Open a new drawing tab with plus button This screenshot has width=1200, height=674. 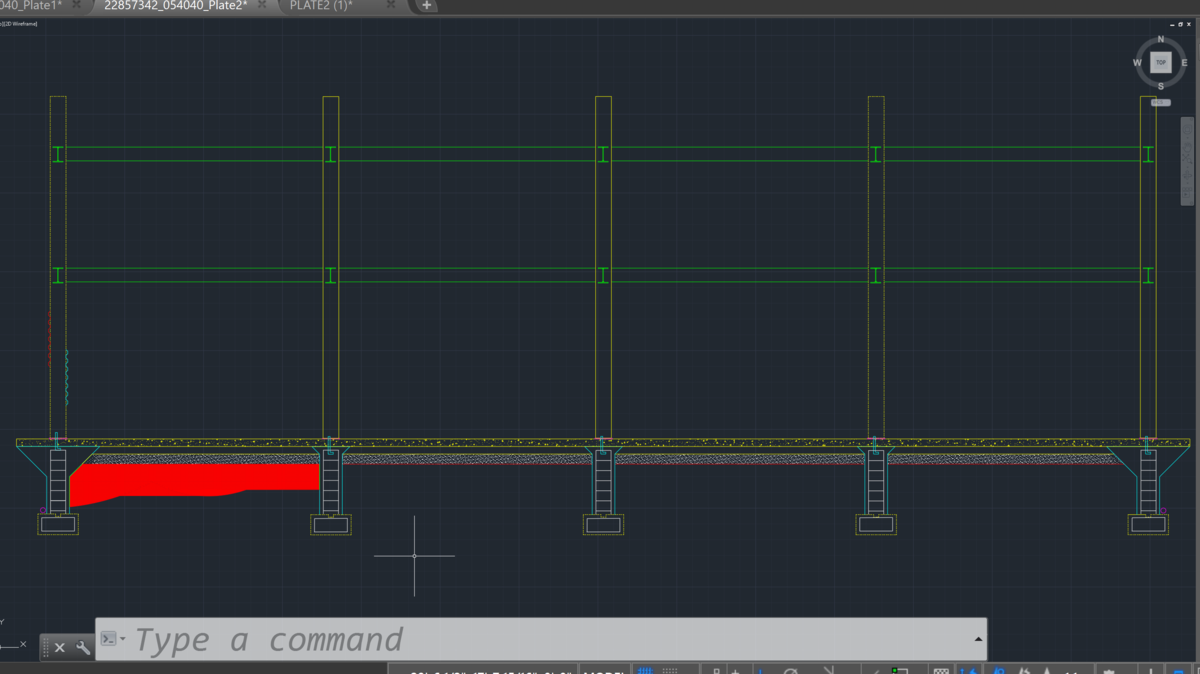(x=426, y=5)
